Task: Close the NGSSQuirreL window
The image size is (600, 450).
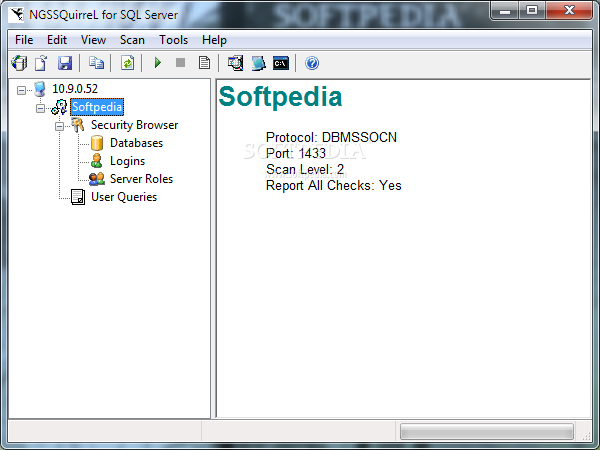Action: coord(569,11)
